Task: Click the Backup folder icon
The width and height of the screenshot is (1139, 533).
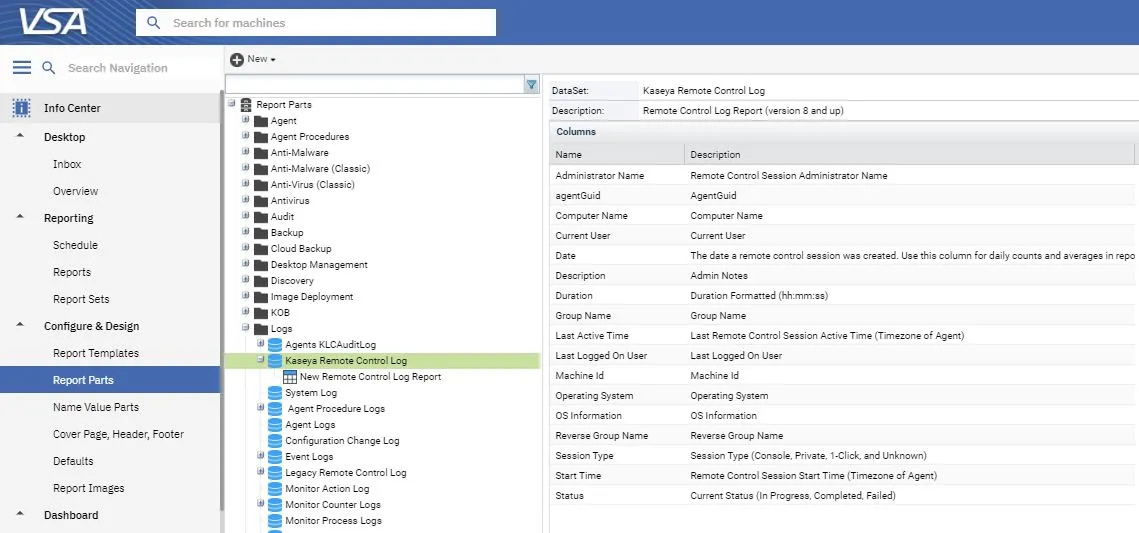Action: pos(261,233)
